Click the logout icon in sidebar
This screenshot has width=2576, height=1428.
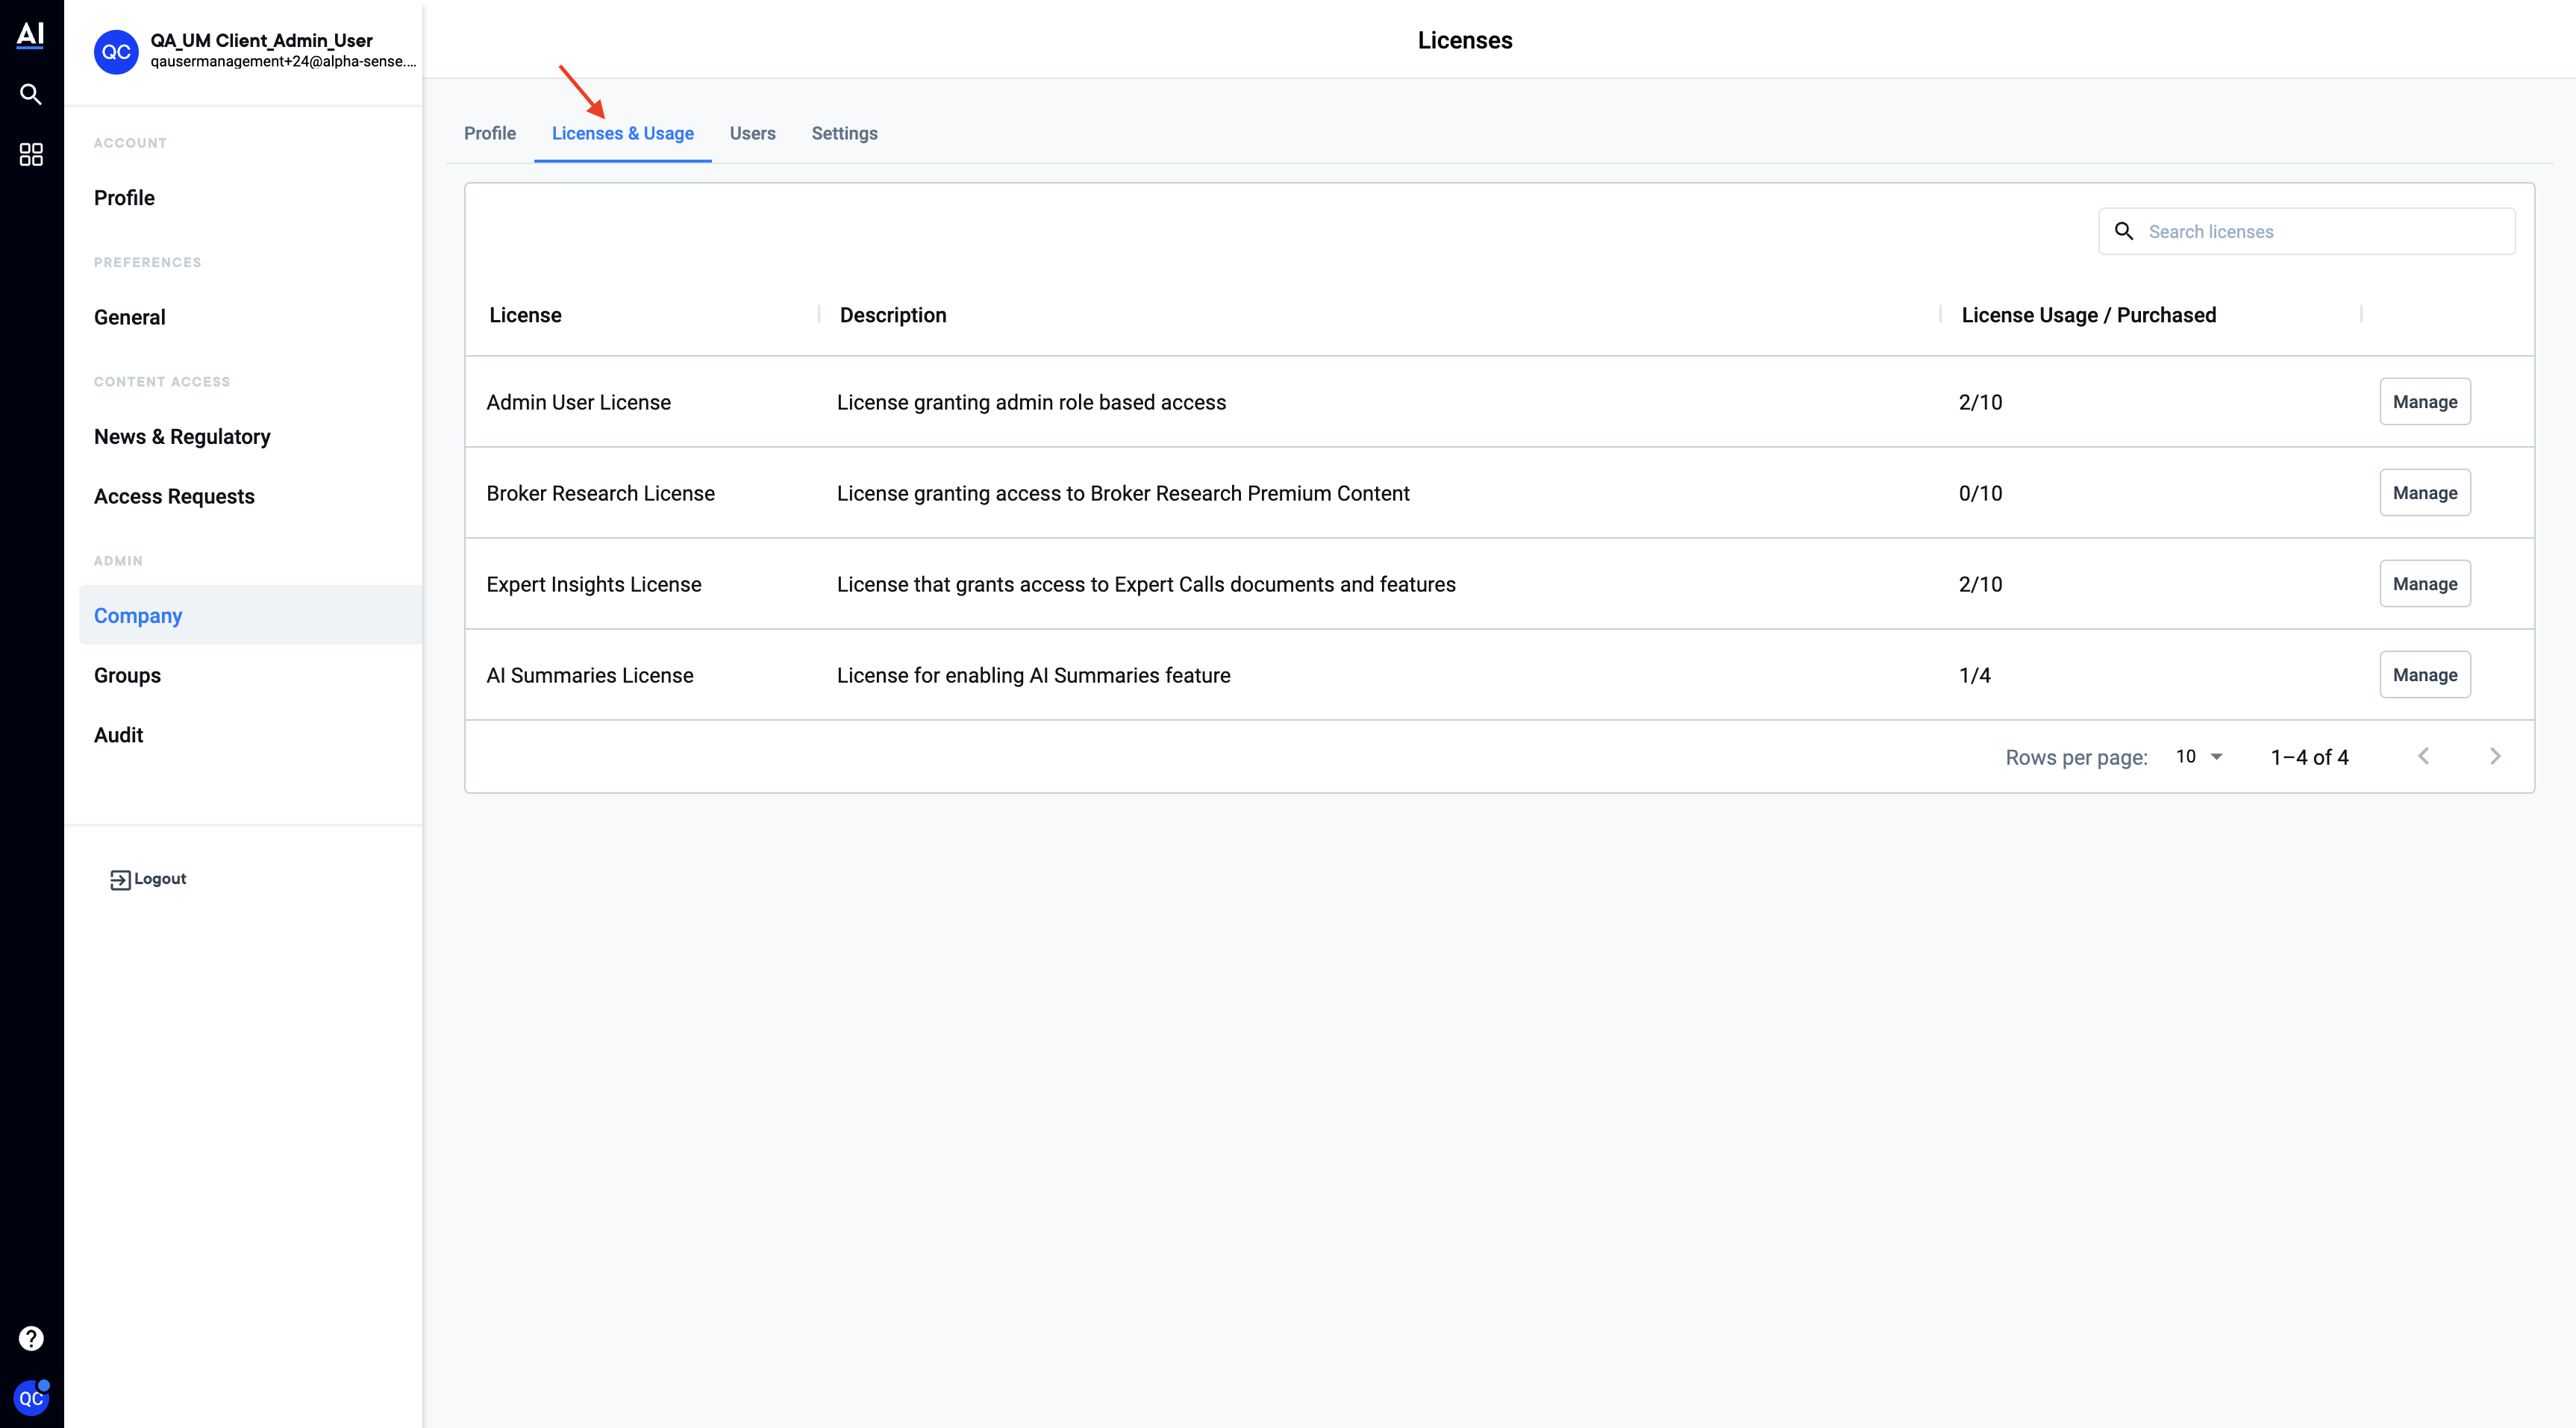pos(119,877)
